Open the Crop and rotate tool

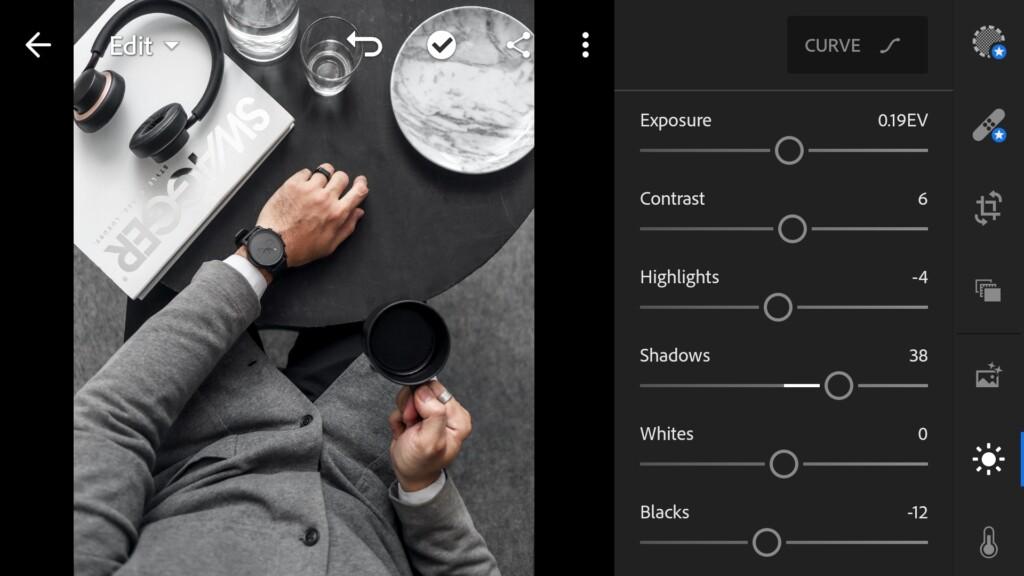[x=988, y=208]
